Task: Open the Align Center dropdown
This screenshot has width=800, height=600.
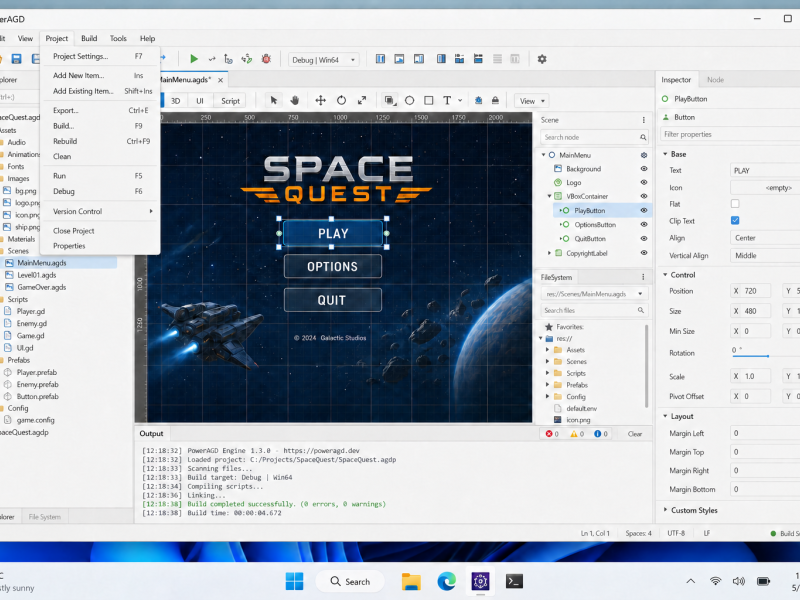Action: pos(765,238)
